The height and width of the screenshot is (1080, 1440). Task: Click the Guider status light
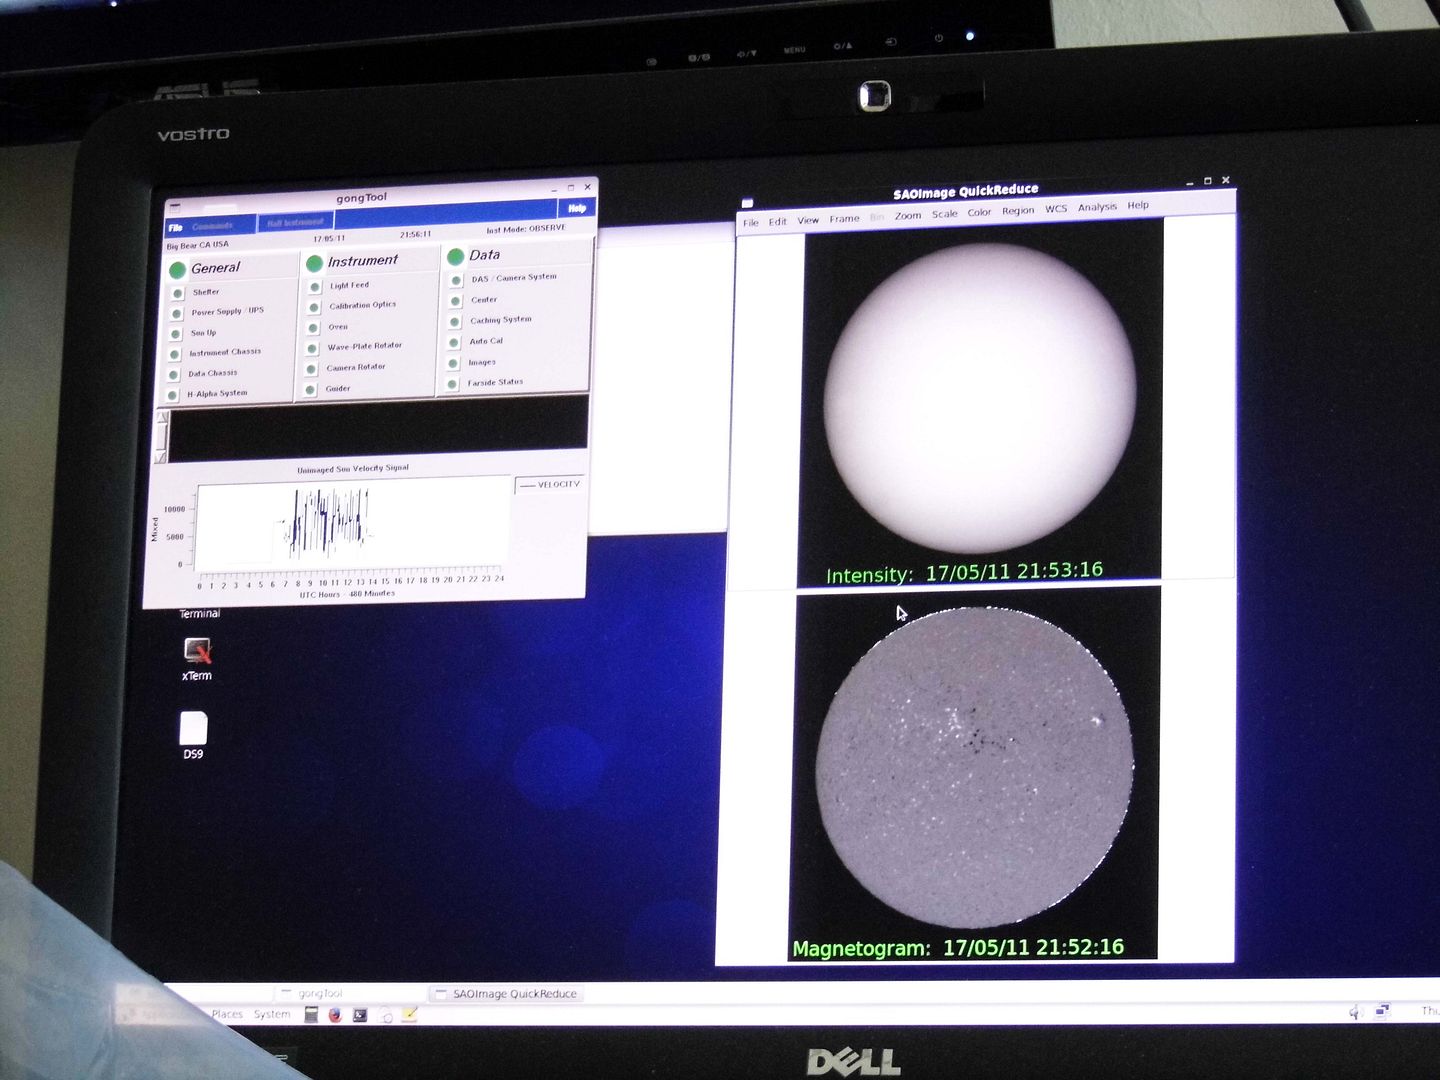[310, 389]
